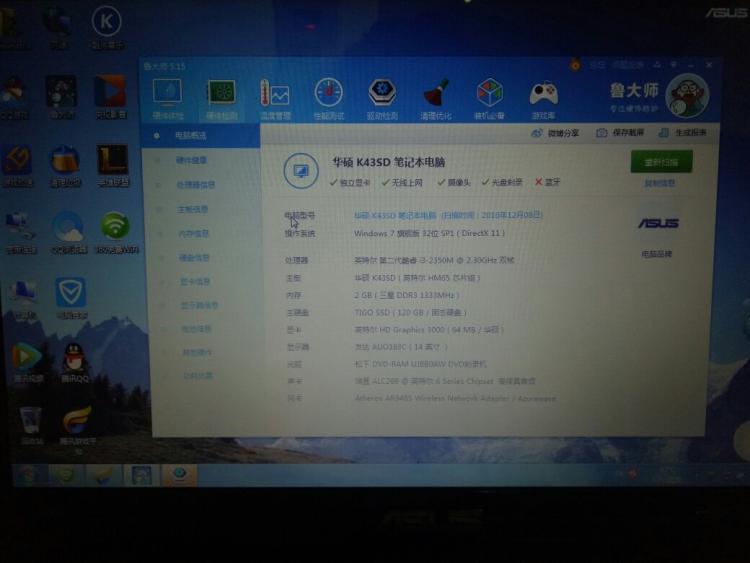The height and width of the screenshot is (563, 750).
Task: Select 硬件健康 hardware health sidebar item
Action: tap(191, 160)
